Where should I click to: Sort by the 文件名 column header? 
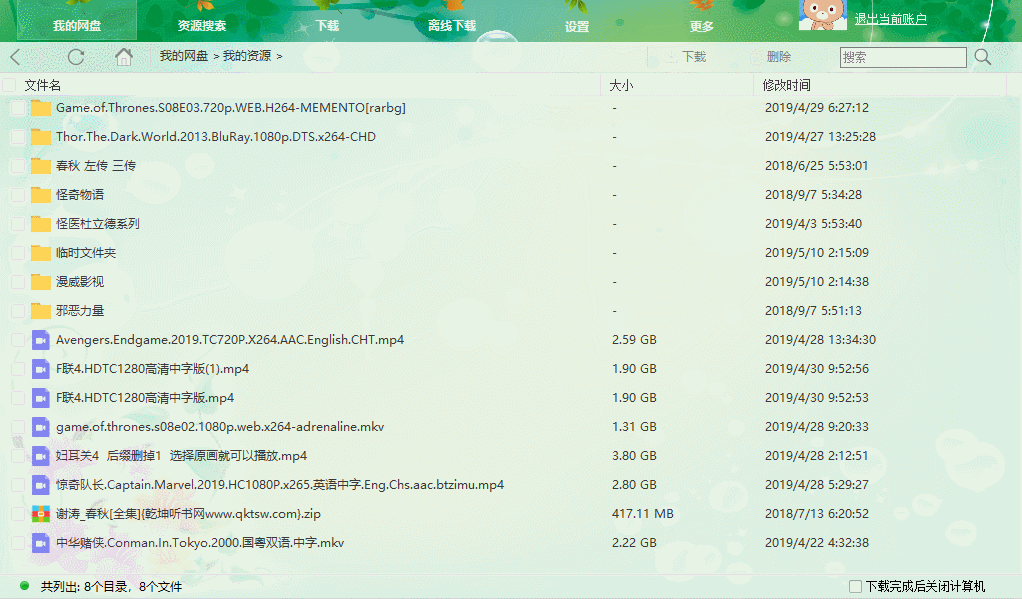coord(42,85)
